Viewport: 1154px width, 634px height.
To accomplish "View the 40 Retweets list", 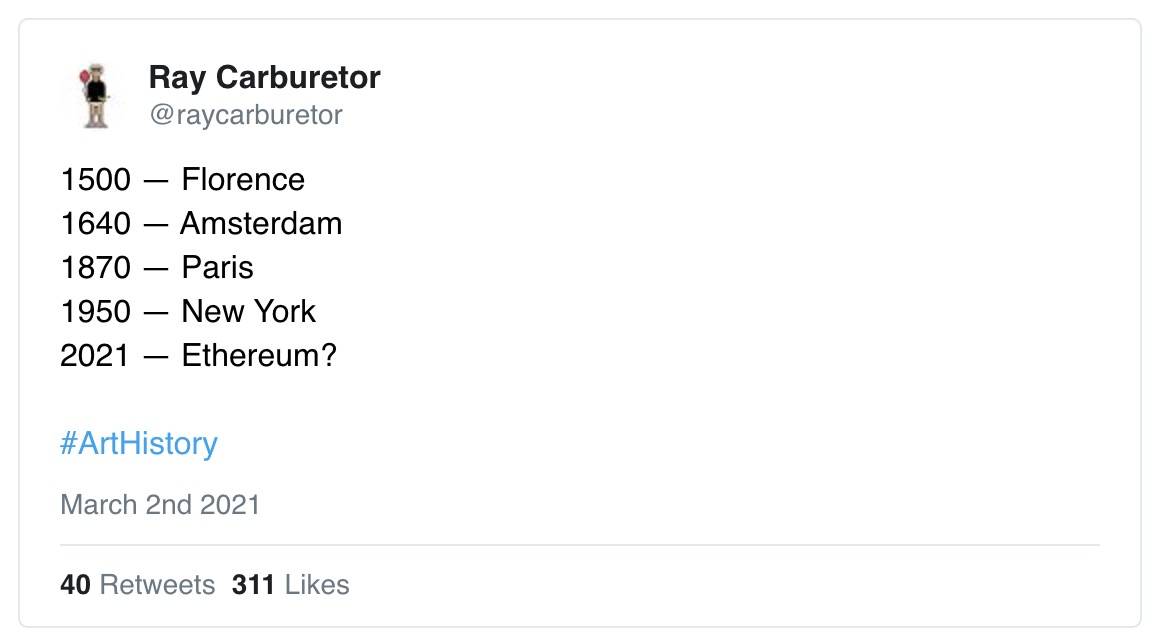I will click(138, 585).
